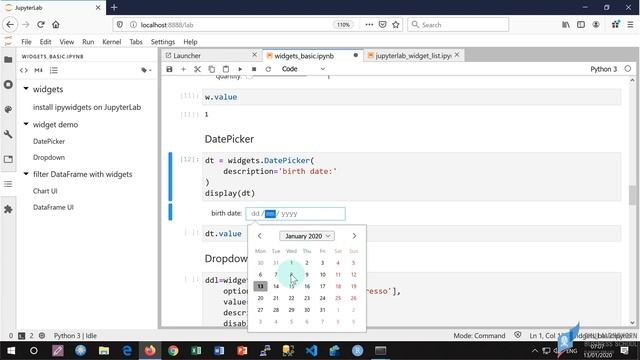Open the cell type Code dropdown
The image size is (640, 360).
click(x=303, y=69)
